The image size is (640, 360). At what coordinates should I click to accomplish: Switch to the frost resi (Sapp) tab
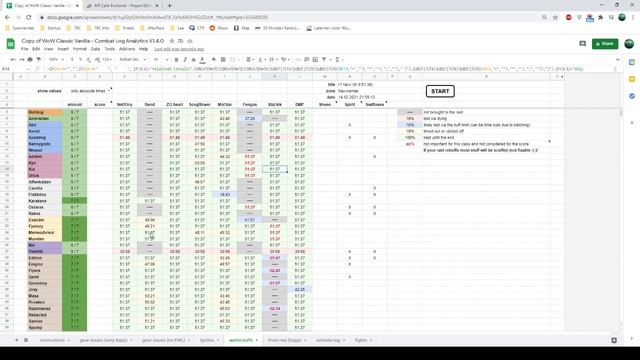[284, 340]
